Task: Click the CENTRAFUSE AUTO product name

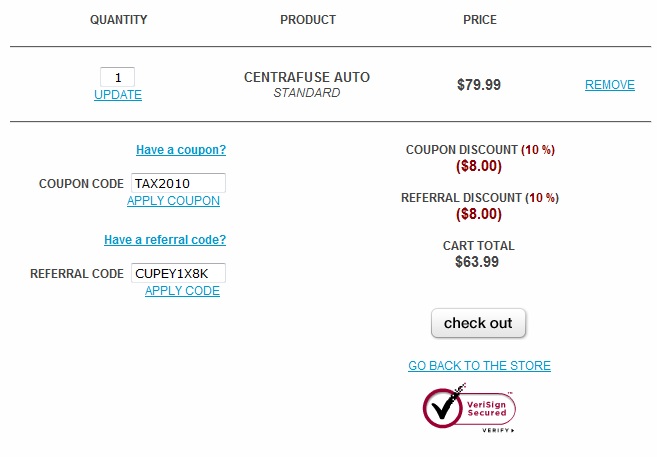Action: (307, 77)
